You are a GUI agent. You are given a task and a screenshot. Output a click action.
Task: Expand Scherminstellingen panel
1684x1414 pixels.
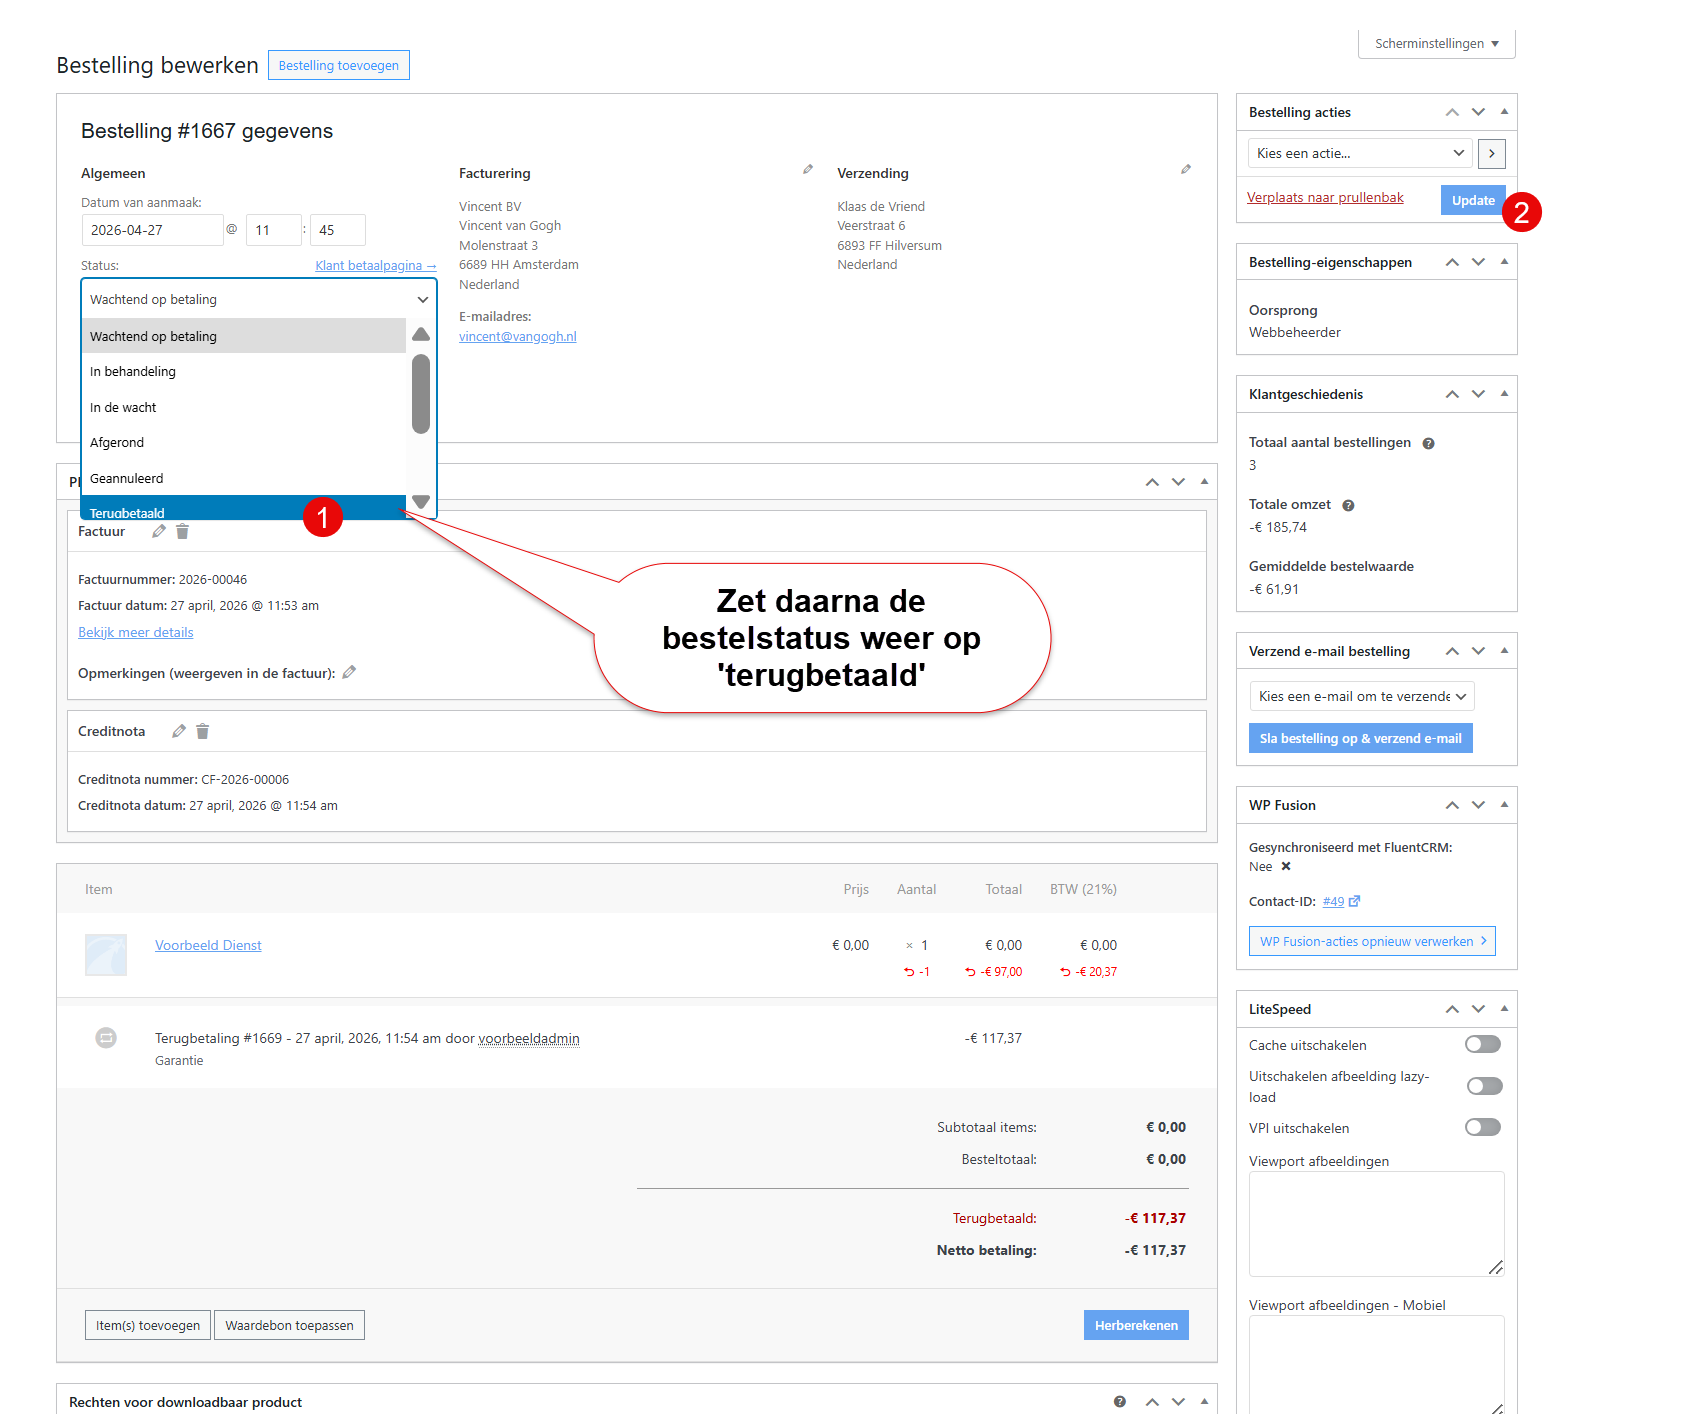1436,43
